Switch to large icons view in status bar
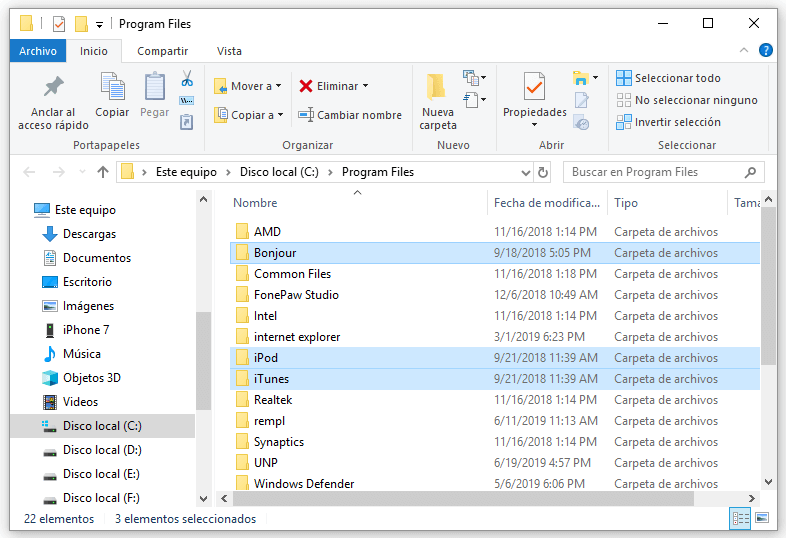 point(762,518)
